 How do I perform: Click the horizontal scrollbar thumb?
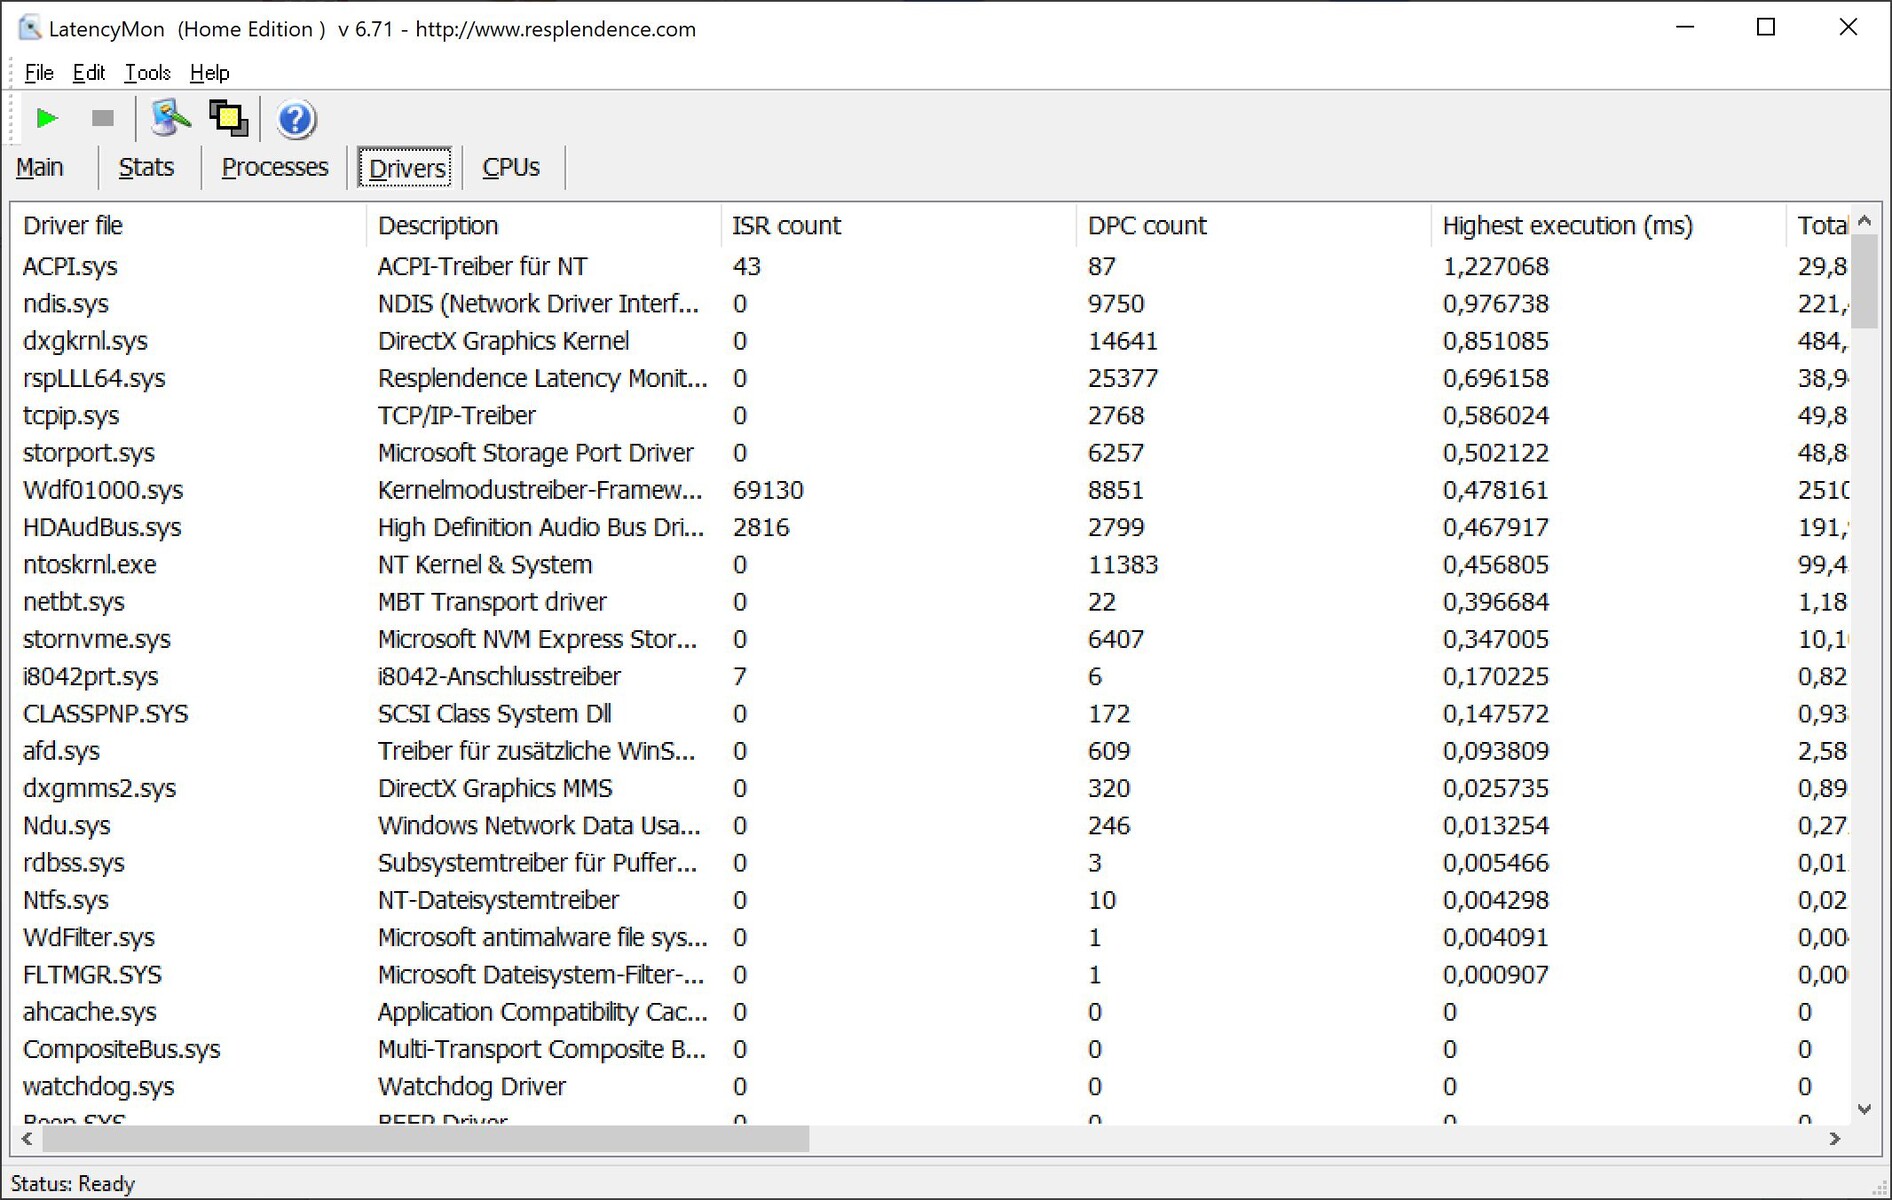425,1138
